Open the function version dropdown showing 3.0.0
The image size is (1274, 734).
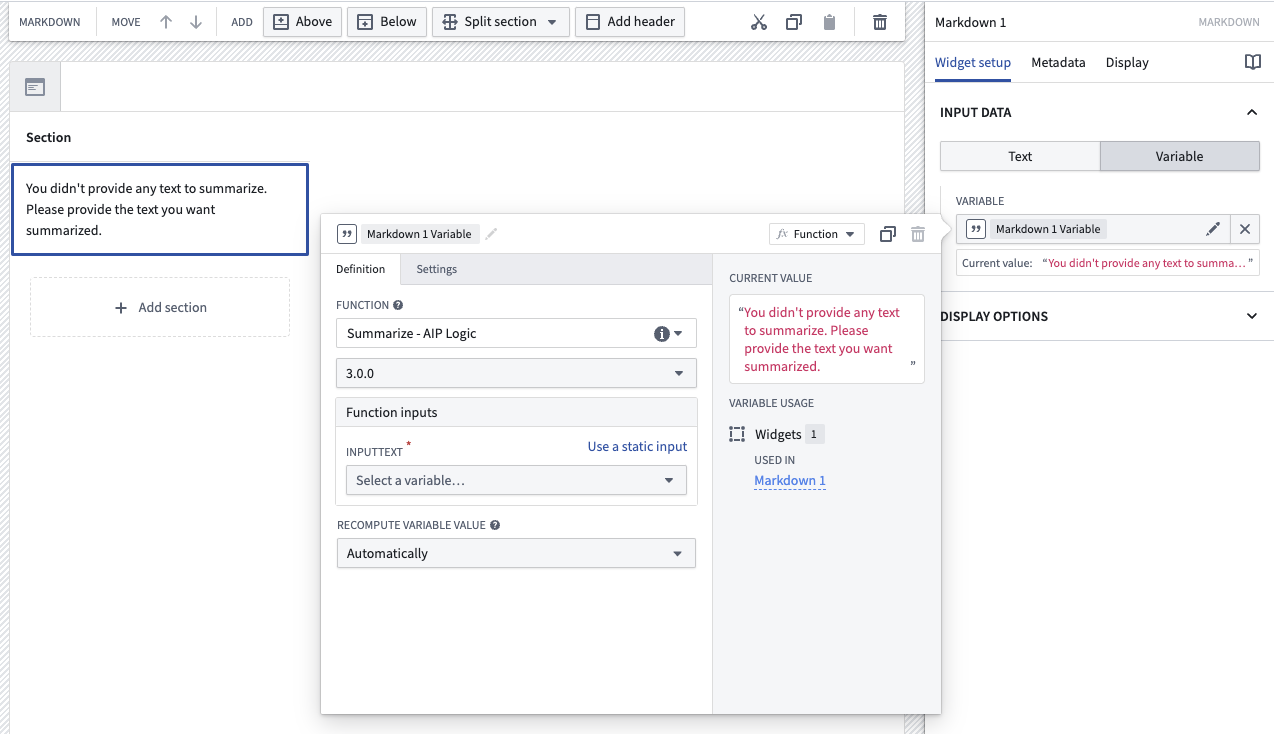point(515,372)
